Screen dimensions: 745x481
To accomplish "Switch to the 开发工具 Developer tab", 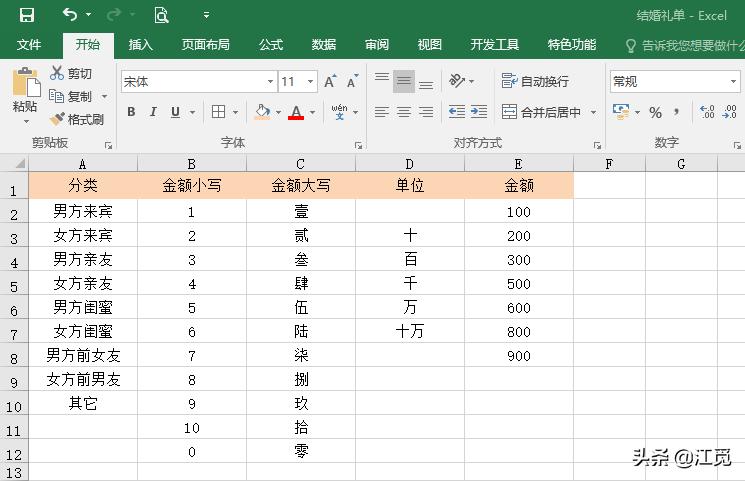I will coord(495,45).
